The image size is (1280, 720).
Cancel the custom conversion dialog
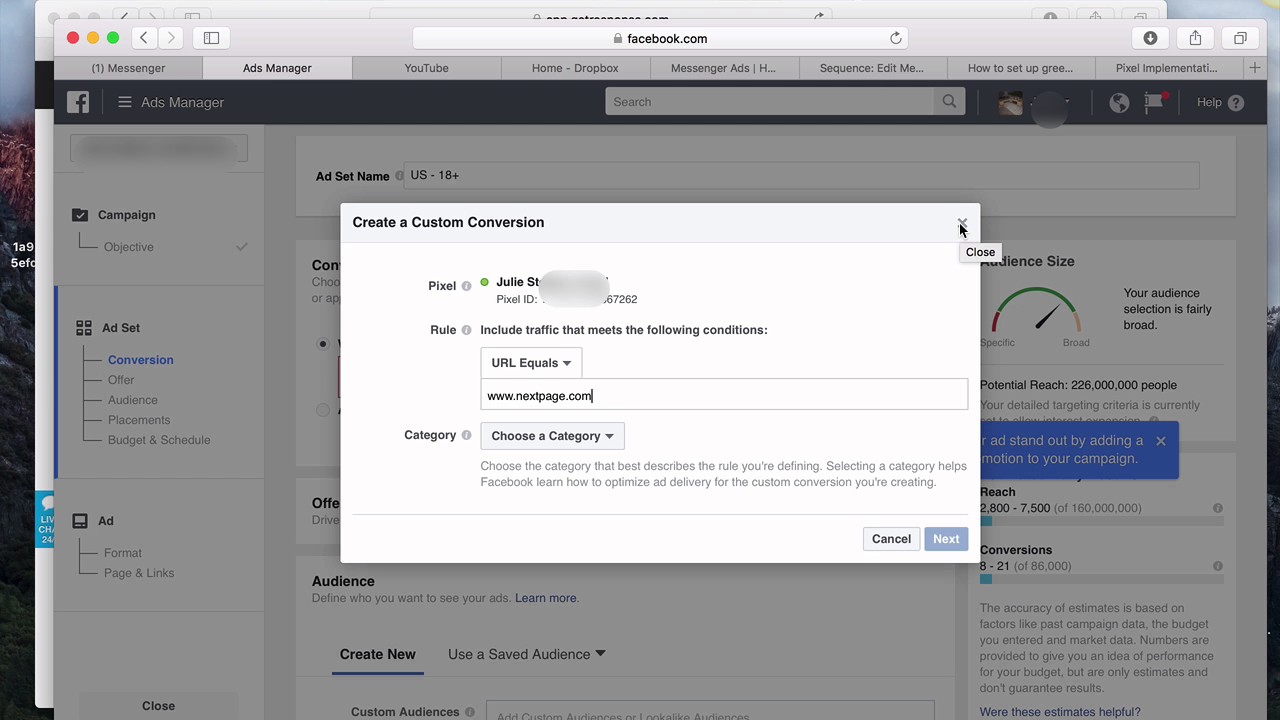(891, 539)
